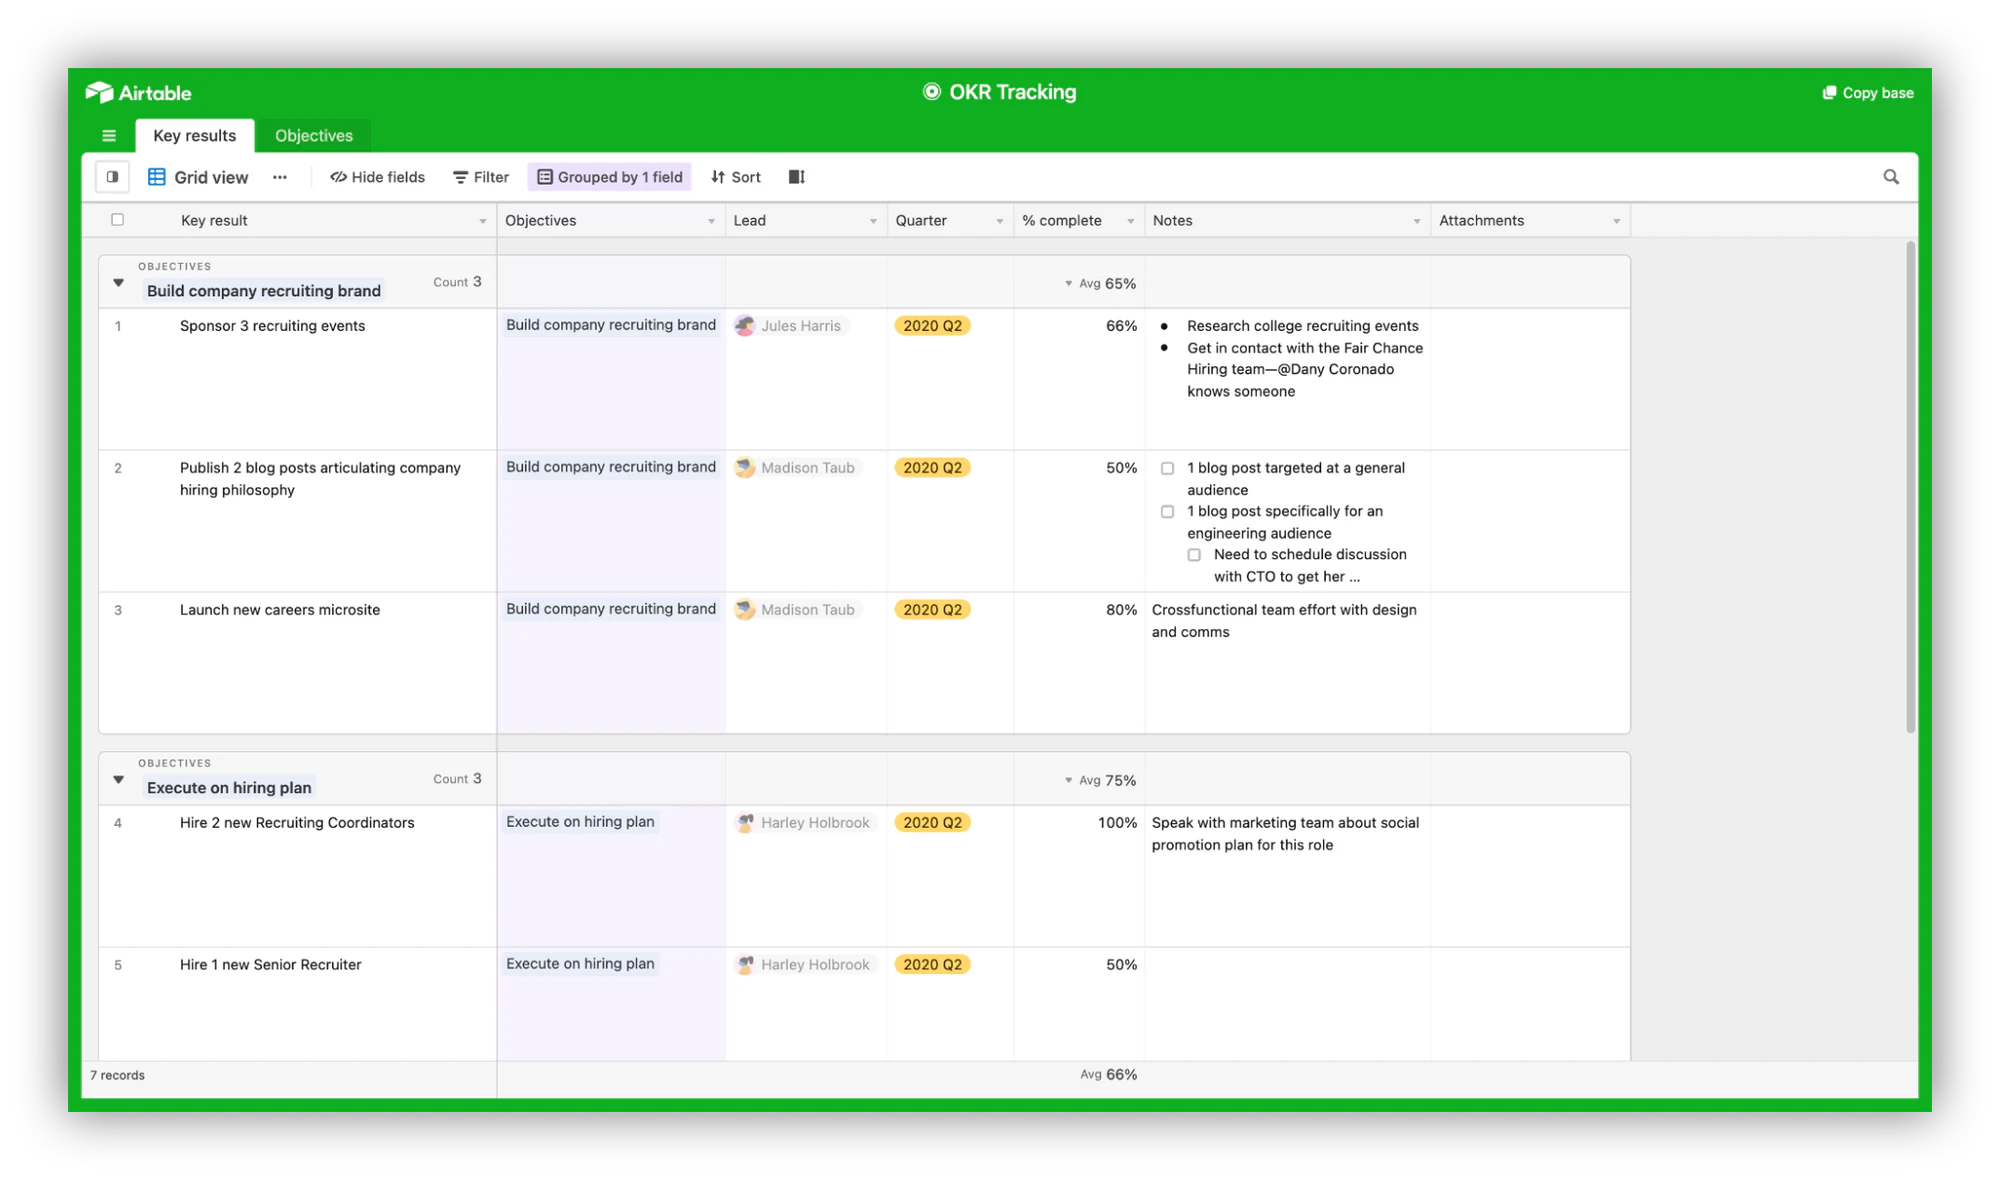The image size is (2000, 1180).
Task: Click Harley Holbrook avatar in row 4
Action: (x=745, y=823)
